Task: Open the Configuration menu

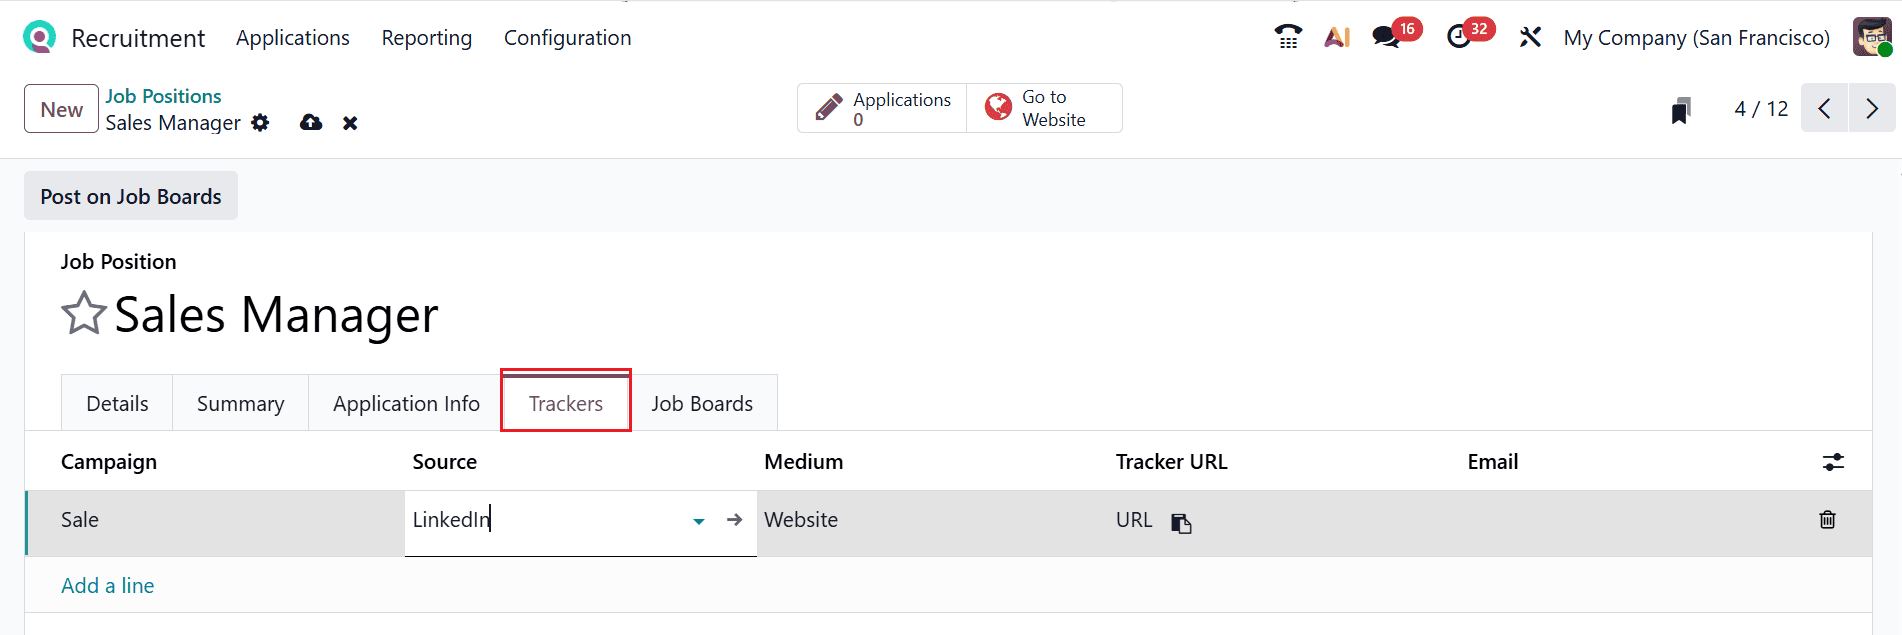Action: (x=567, y=37)
